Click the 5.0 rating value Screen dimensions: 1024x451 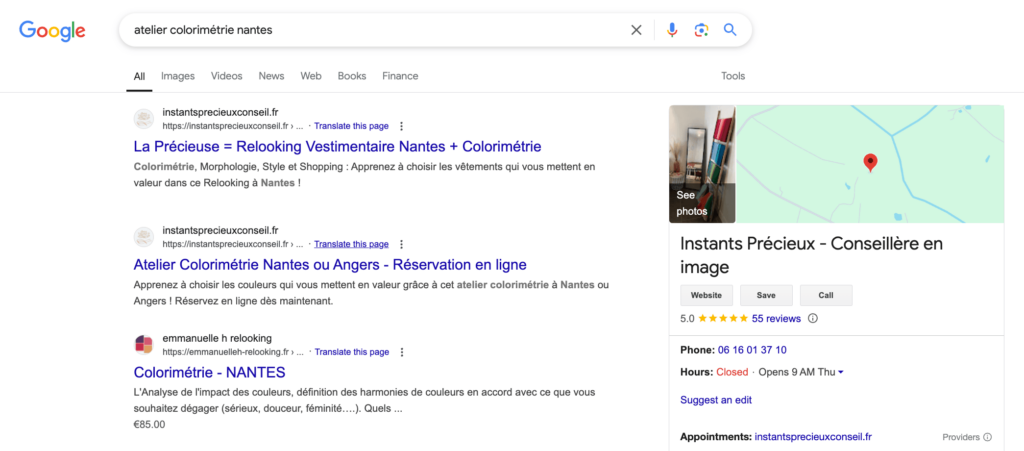coord(687,319)
